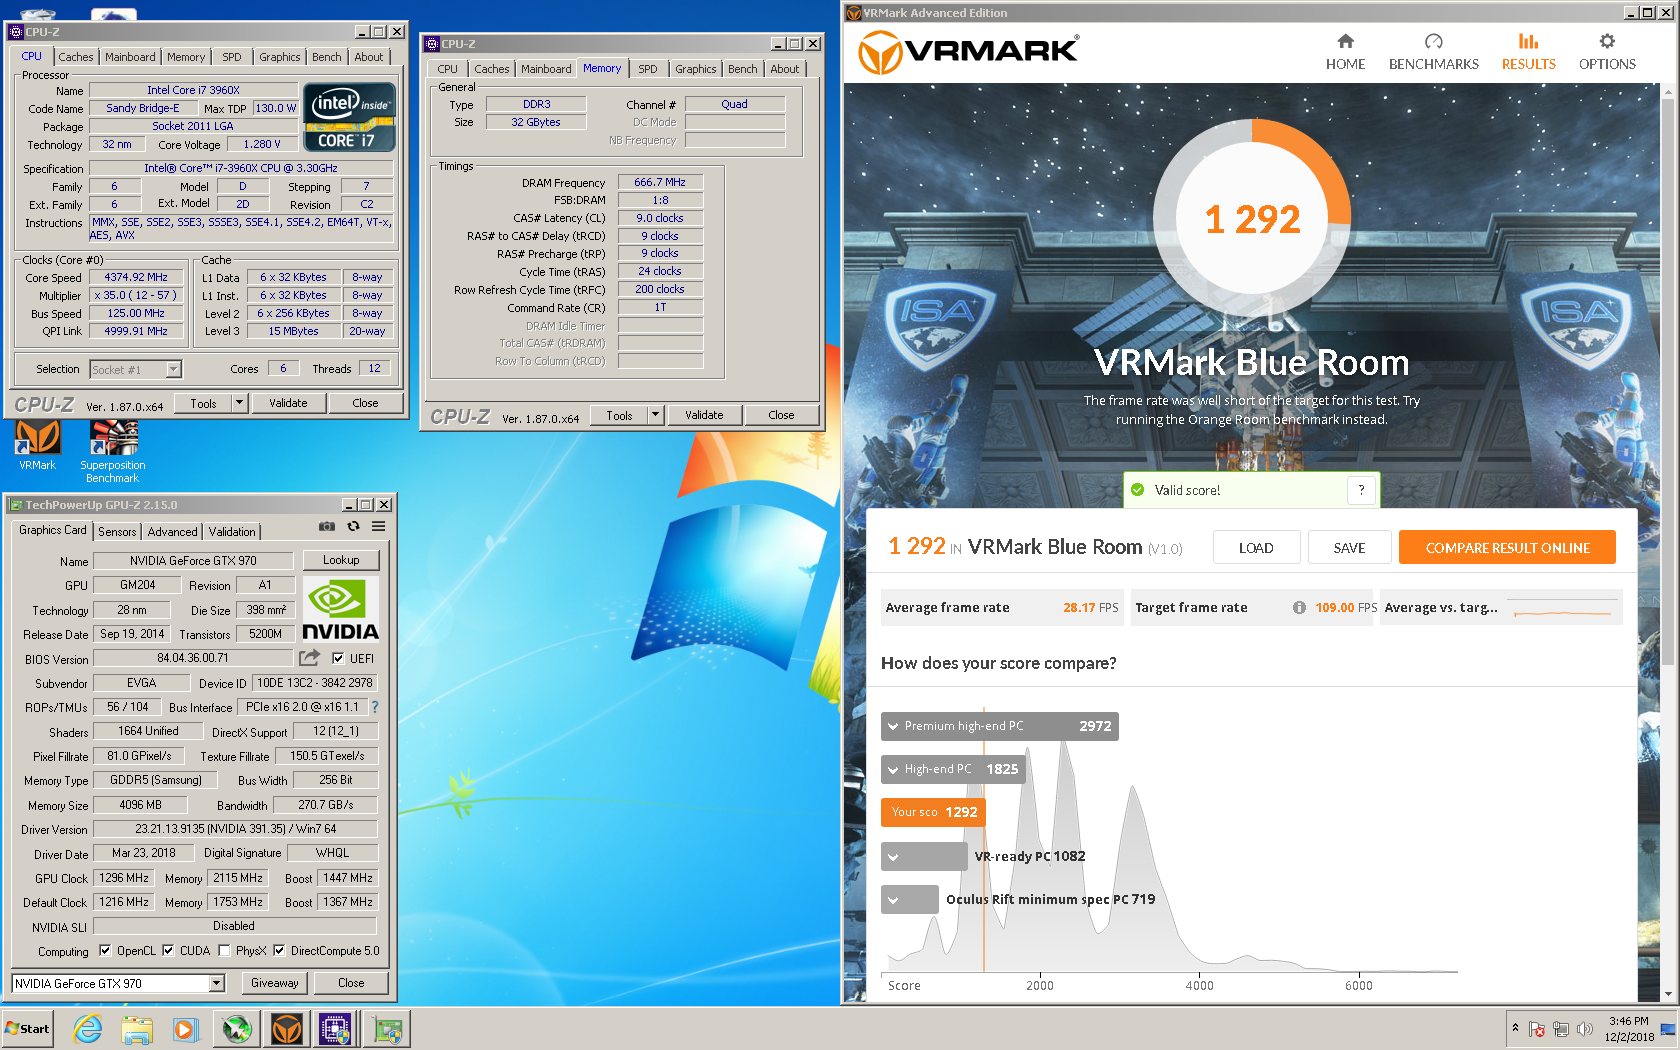Click the GPU-Z refresh icon

pyautogui.click(x=353, y=526)
